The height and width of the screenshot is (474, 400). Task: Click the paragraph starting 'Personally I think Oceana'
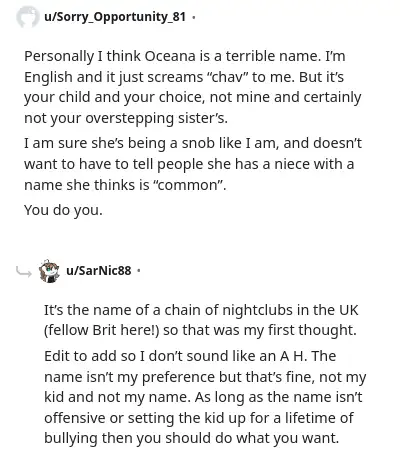[193, 87]
